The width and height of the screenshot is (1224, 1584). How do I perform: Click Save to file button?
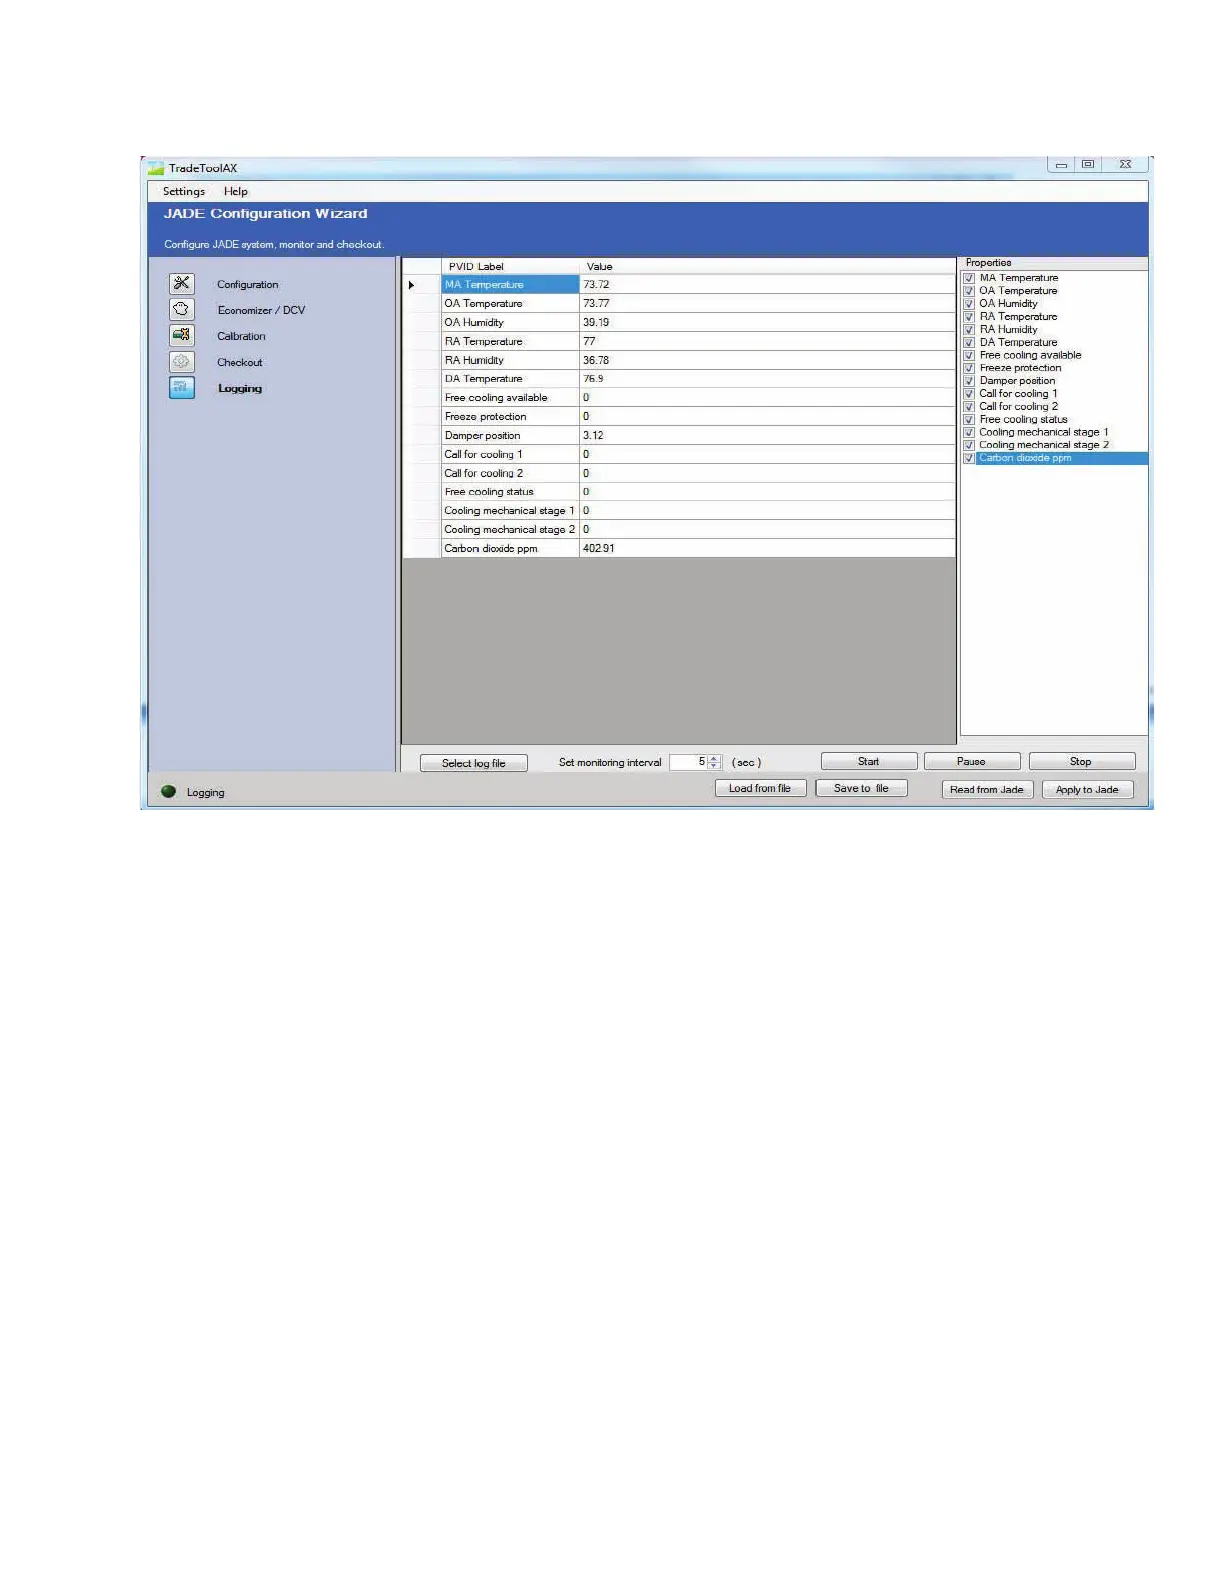[861, 788]
